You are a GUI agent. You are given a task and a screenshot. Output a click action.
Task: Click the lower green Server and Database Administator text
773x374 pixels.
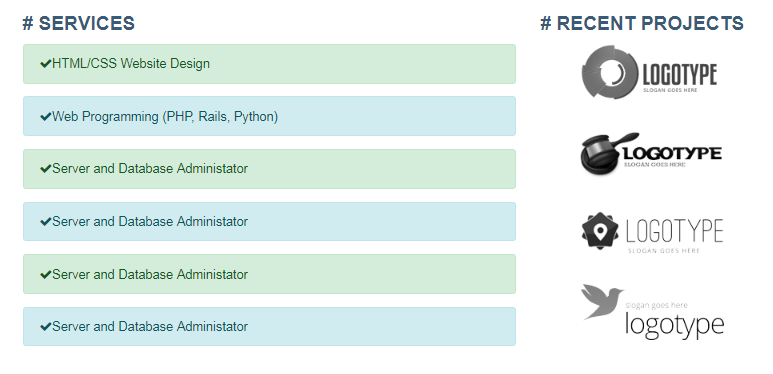[150, 274]
